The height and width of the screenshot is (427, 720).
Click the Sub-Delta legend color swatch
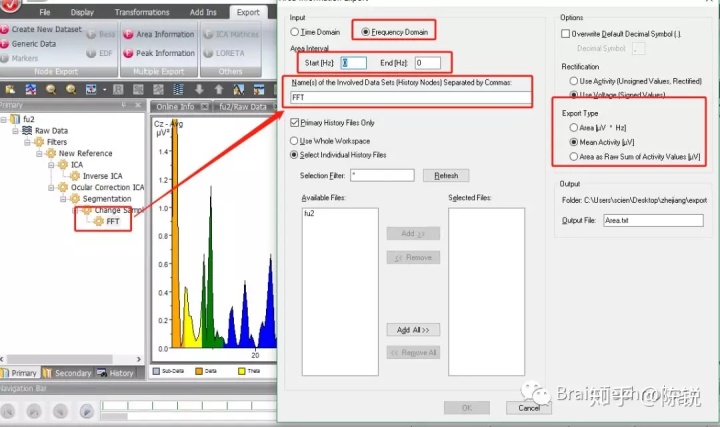(x=156, y=371)
